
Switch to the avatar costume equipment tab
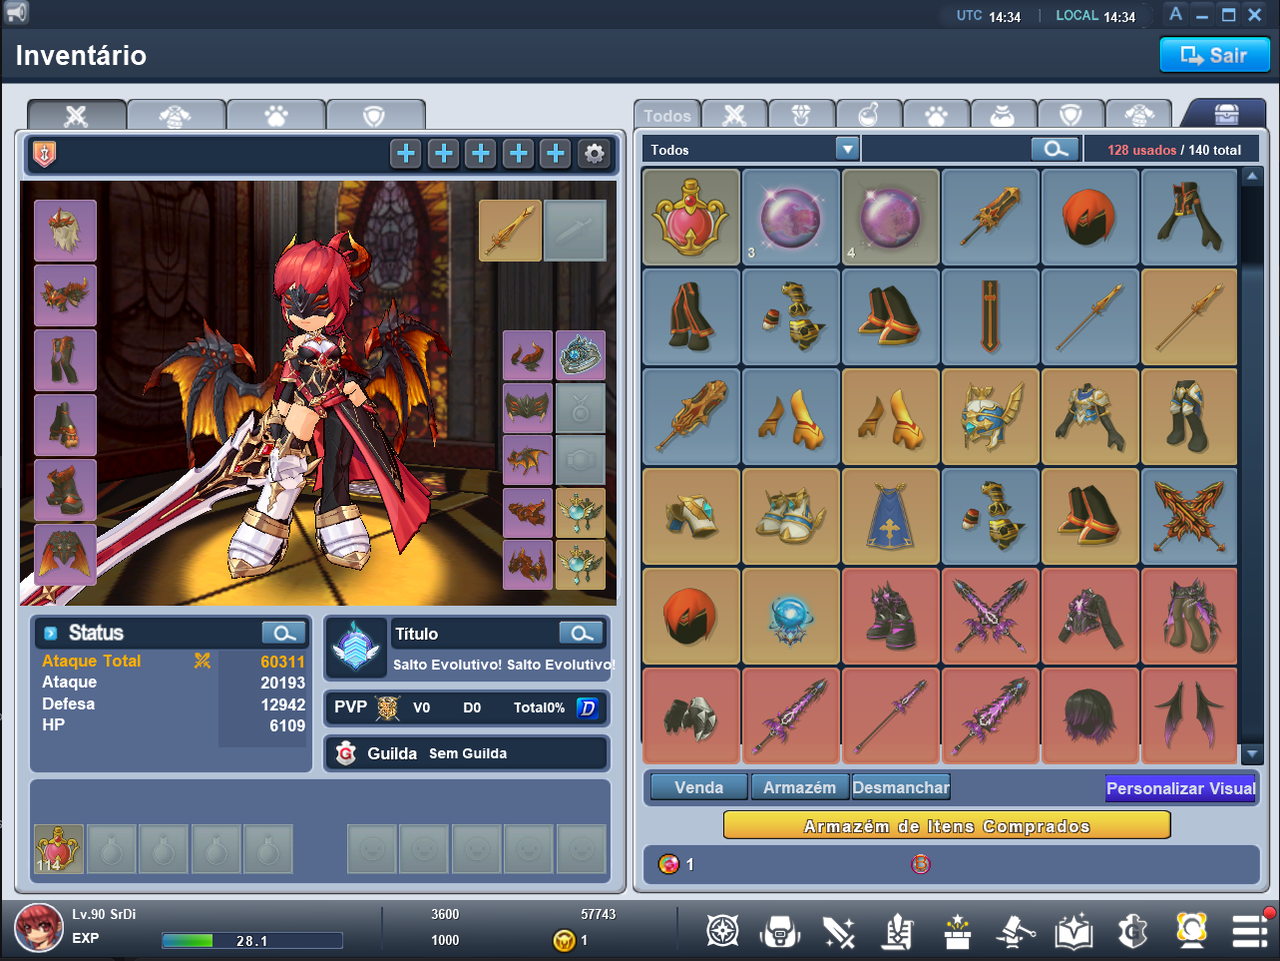[x=176, y=116]
